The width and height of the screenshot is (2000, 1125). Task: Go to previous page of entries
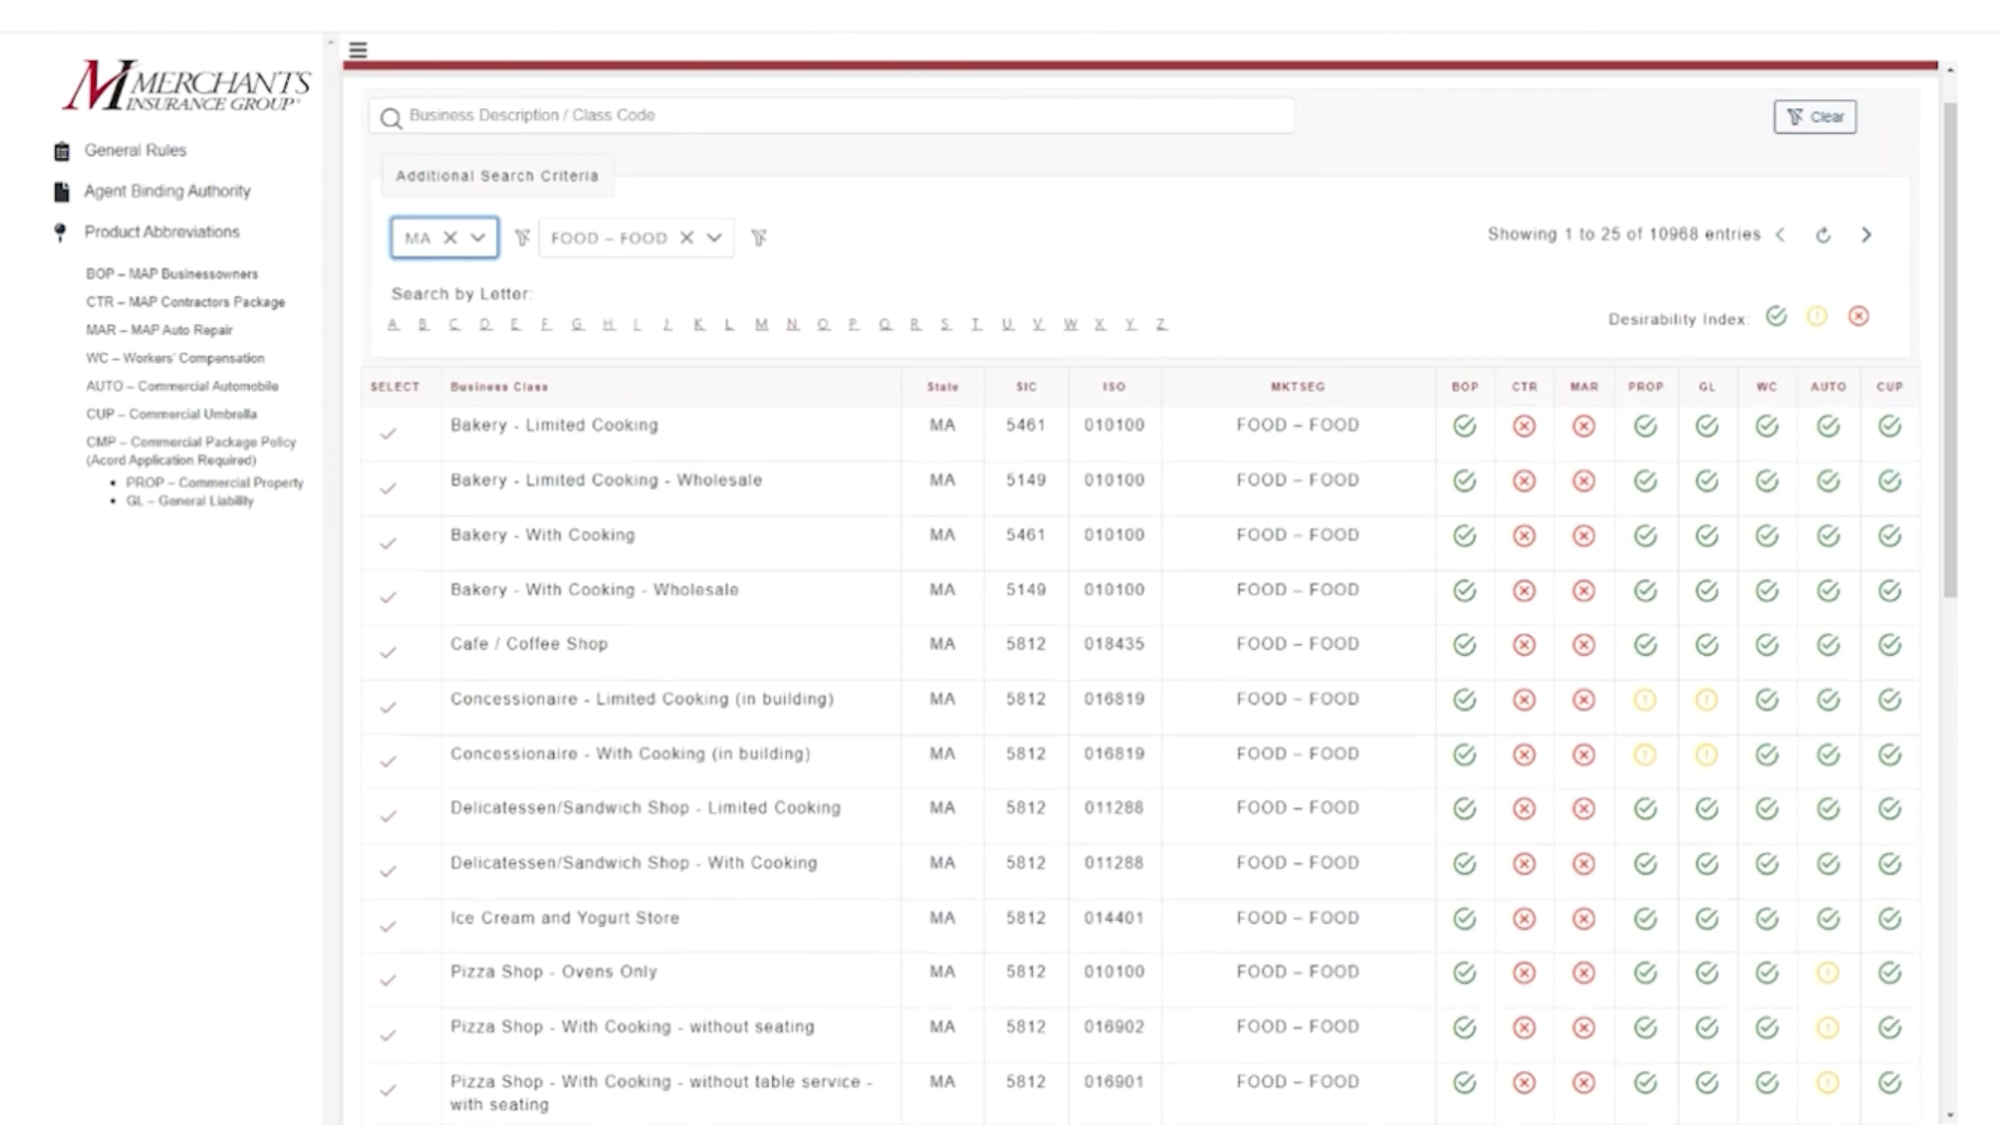coord(1780,235)
